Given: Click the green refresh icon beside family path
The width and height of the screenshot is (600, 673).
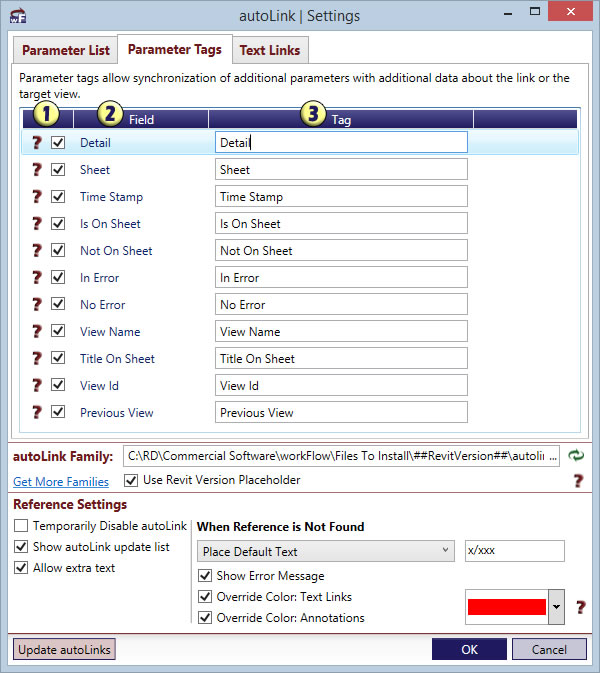Looking at the screenshot, I should tap(576, 455).
